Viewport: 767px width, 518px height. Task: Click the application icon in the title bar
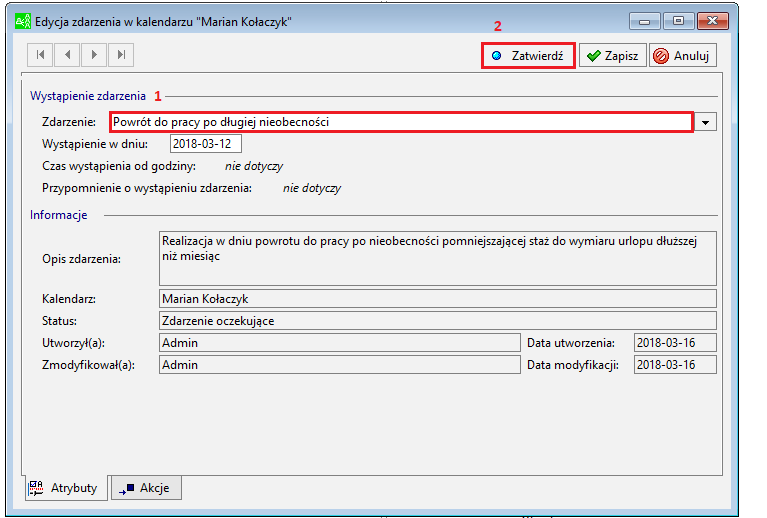[x=23, y=22]
